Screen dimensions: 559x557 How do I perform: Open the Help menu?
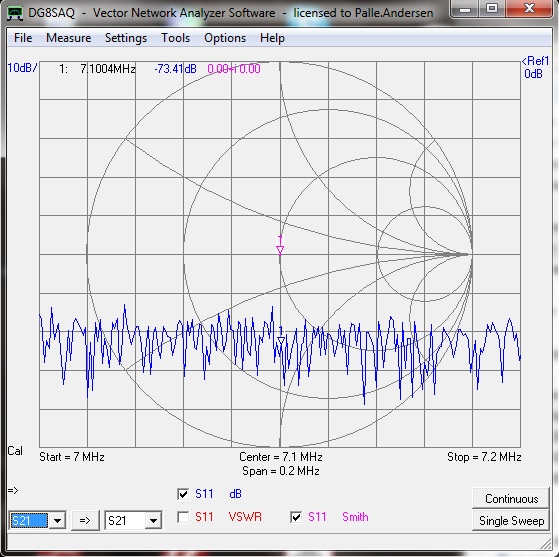tap(272, 38)
